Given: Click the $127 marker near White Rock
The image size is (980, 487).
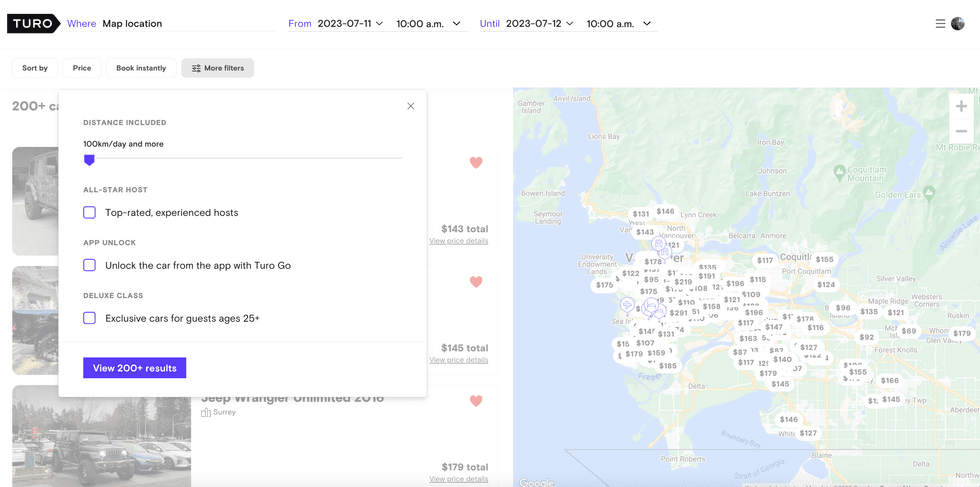Looking at the screenshot, I should (808, 433).
